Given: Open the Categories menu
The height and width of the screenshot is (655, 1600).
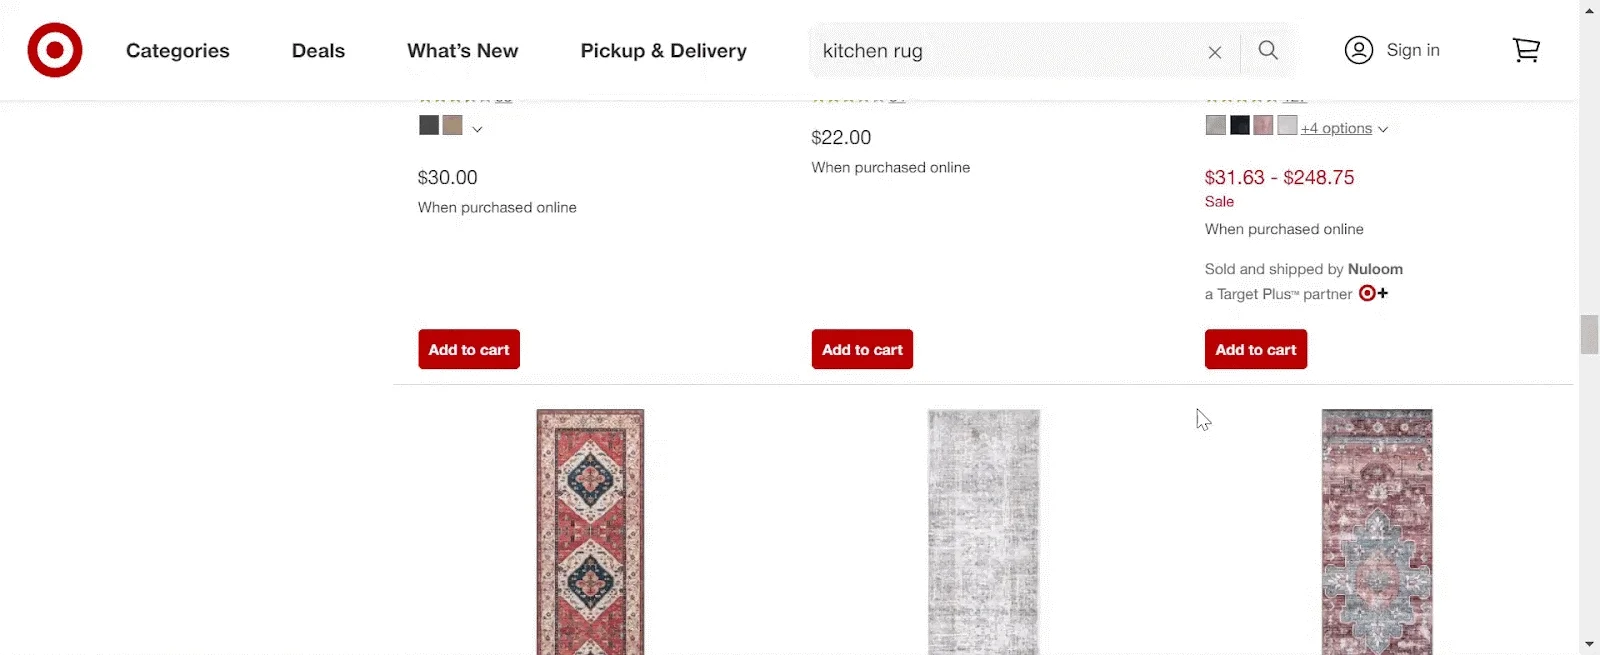Looking at the screenshot, I should point(177,51).
